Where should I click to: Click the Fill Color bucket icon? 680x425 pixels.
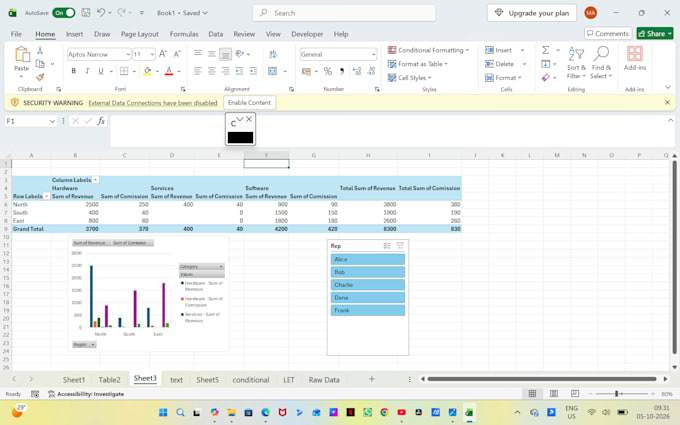tap(147, 71)
